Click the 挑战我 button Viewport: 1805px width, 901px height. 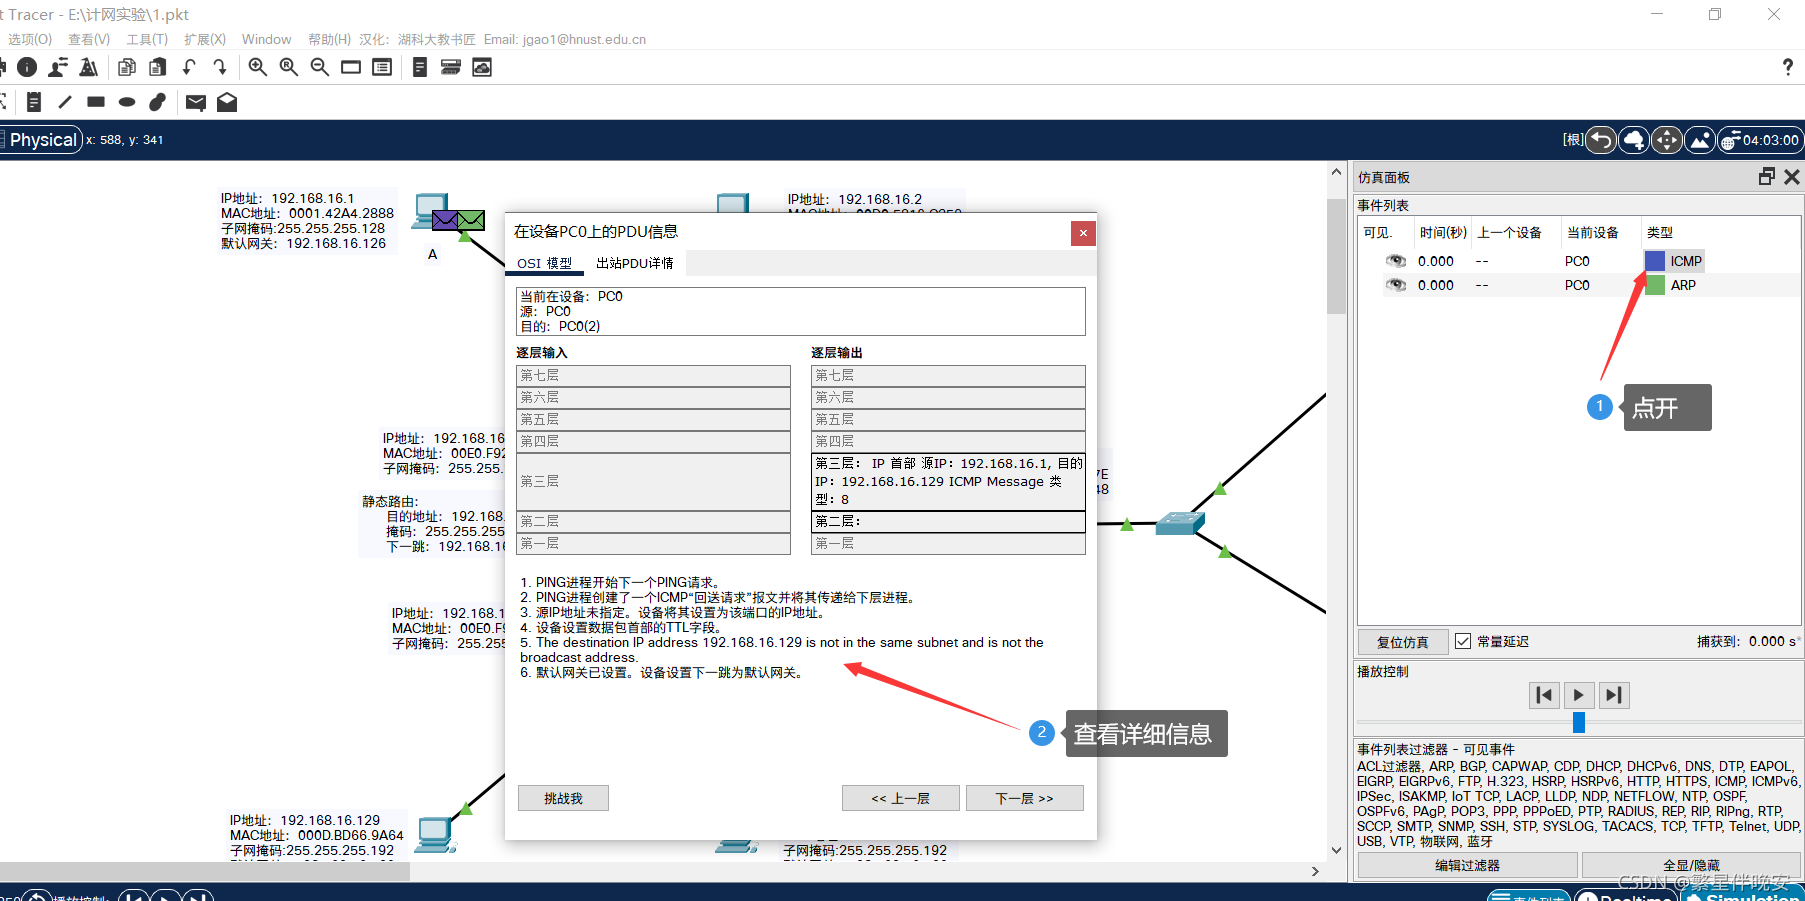(x=563, y=798)
